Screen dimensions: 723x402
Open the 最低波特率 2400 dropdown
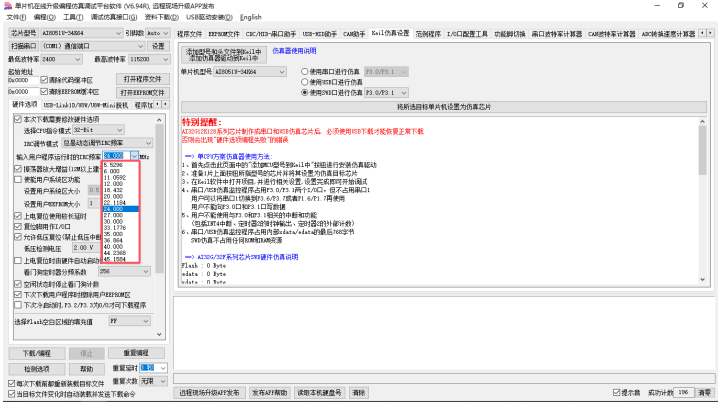(x=61, y=59)
